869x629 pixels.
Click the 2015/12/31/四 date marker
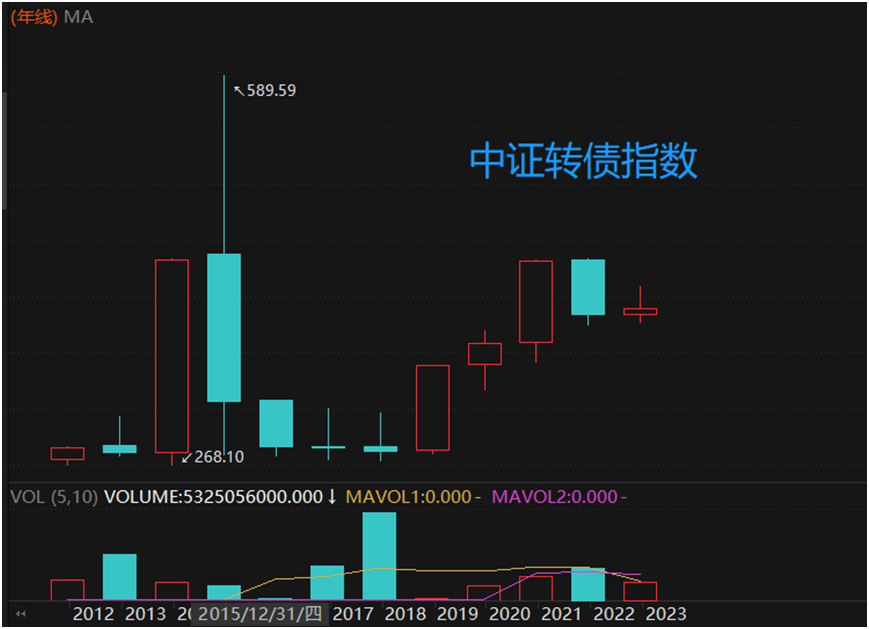(x=260, y=614)
